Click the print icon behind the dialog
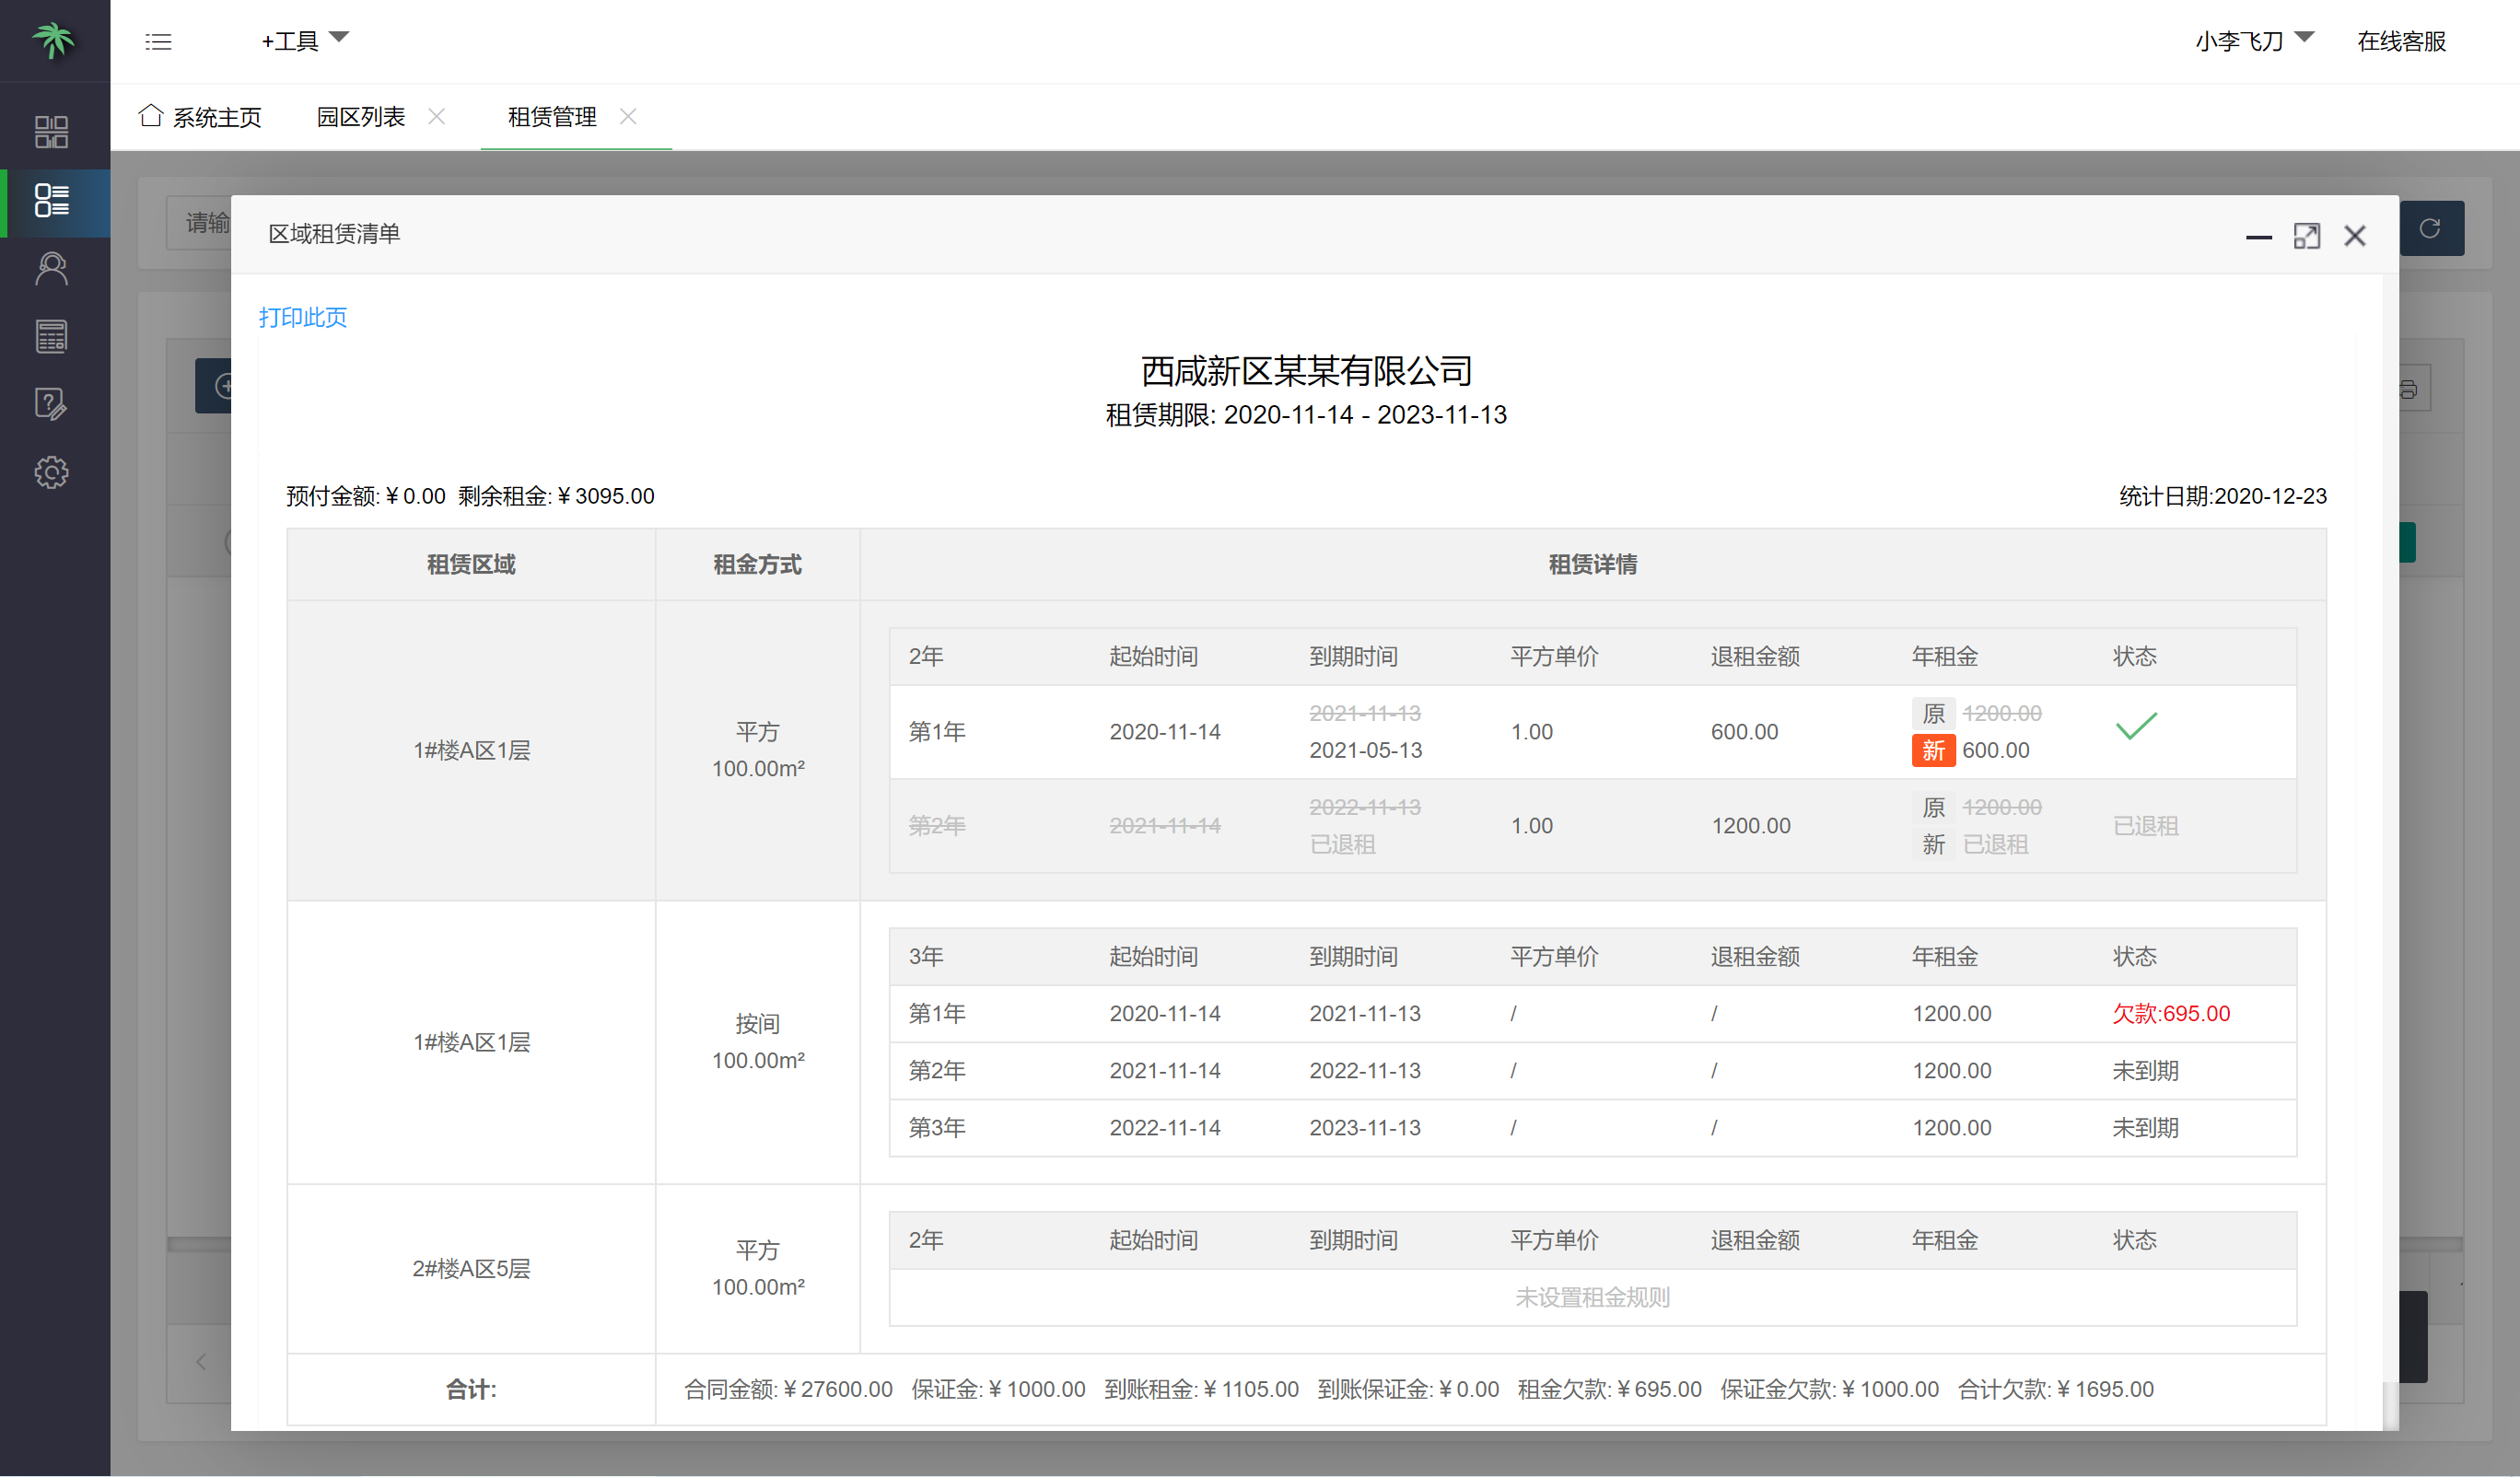 (x=2408, y=389)
